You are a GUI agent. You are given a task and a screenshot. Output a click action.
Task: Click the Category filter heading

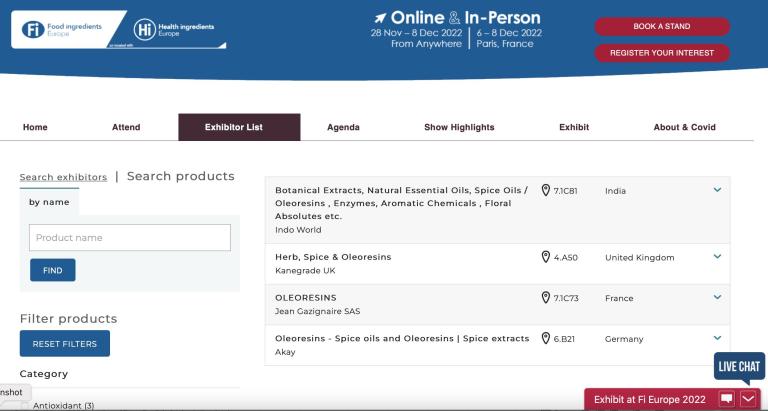[44, 374]
